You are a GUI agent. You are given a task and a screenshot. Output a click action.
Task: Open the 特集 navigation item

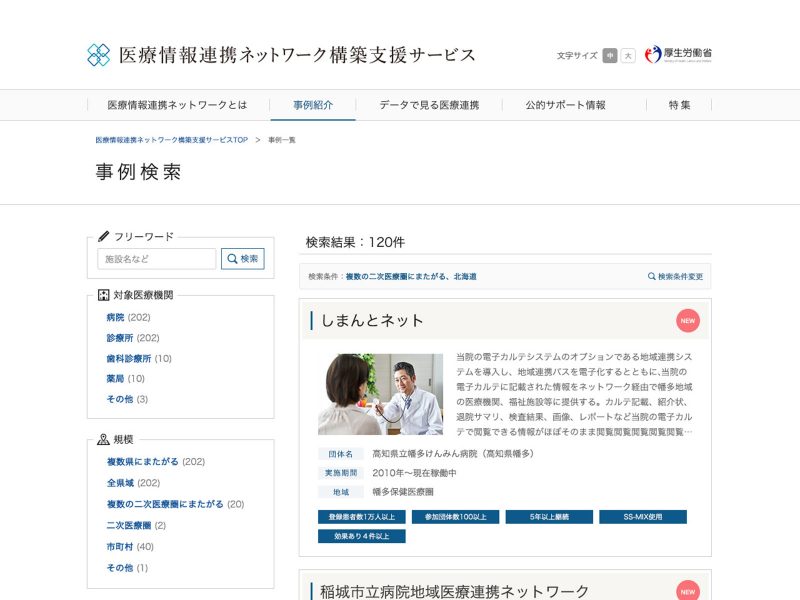click(679, 105)
